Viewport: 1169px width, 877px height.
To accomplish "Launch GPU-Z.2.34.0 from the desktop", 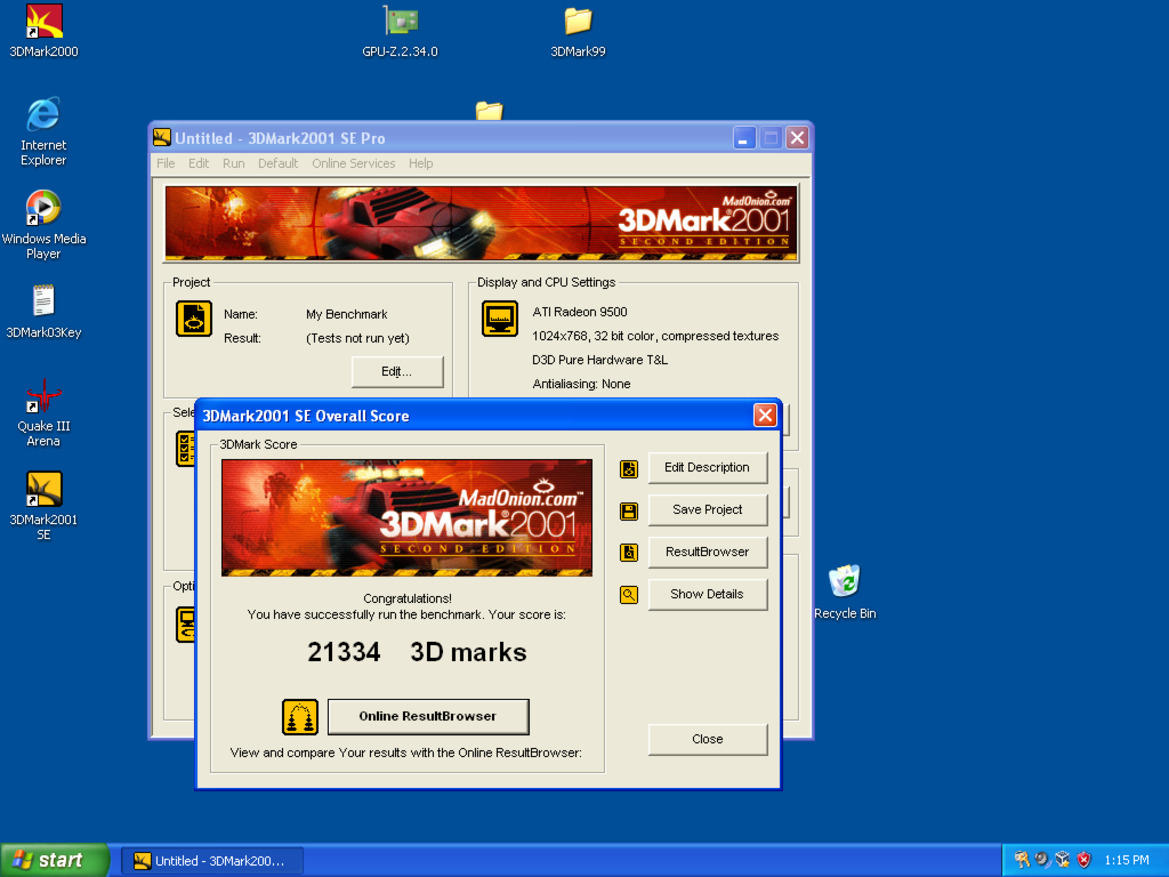I will 400,31.
